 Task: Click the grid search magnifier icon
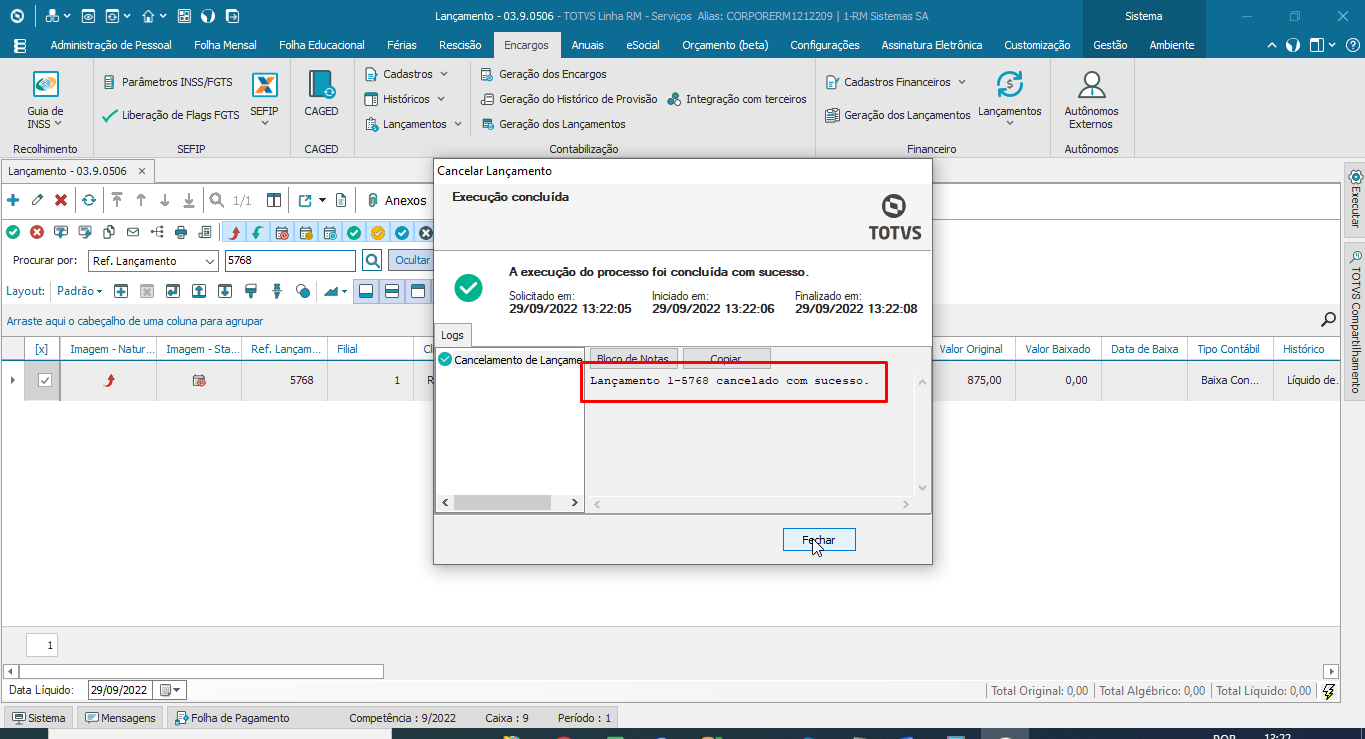(x=1328, y=320)
